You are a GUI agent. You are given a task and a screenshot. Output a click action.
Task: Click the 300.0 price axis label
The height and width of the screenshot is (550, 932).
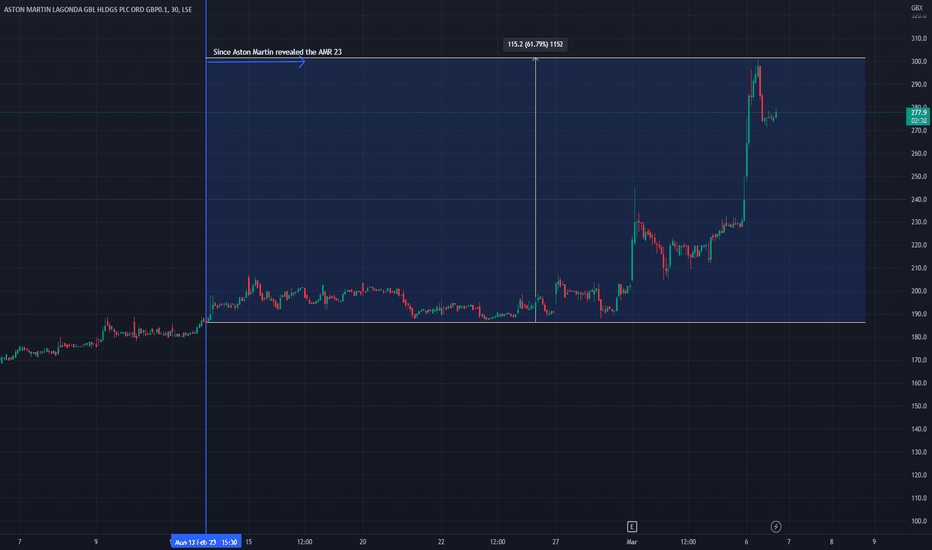tap(919, 61)
